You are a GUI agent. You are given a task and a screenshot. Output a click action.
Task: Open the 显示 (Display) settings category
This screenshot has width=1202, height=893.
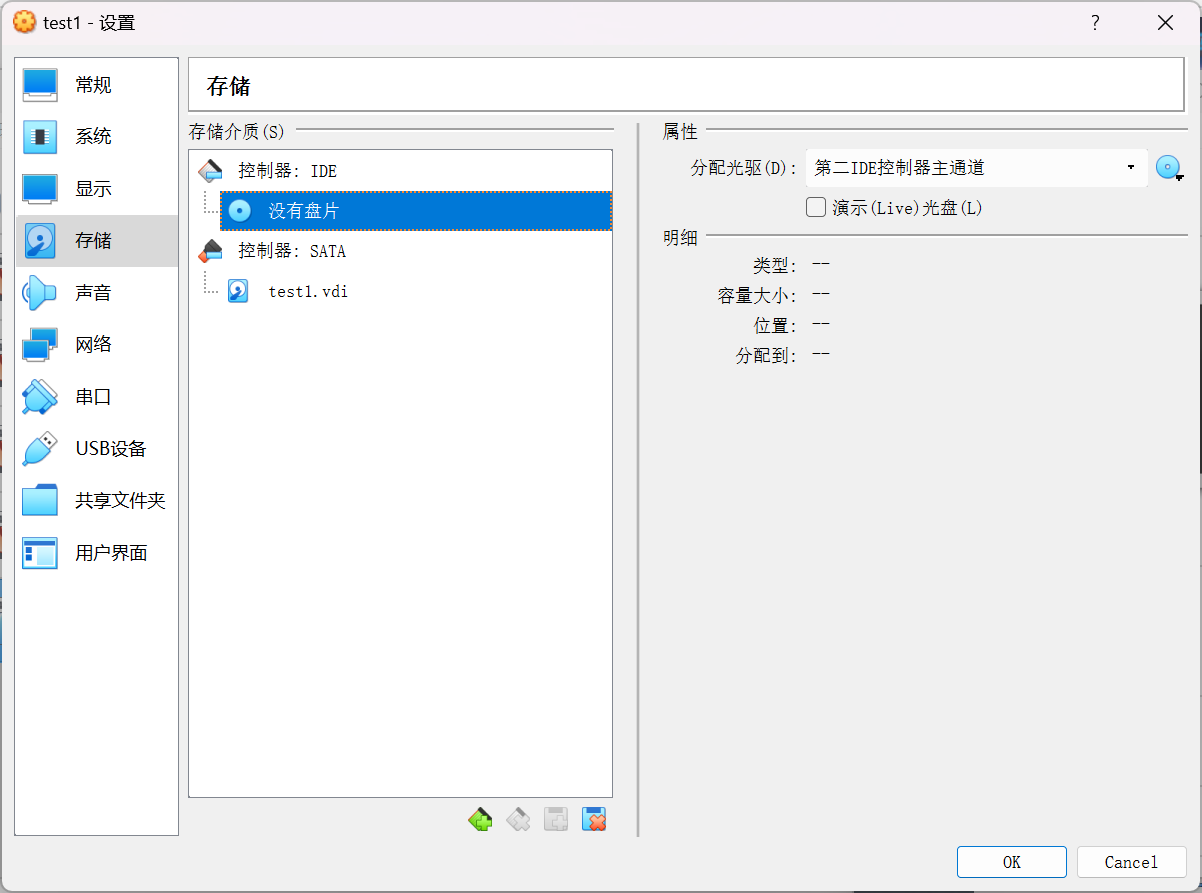(96, 189)
